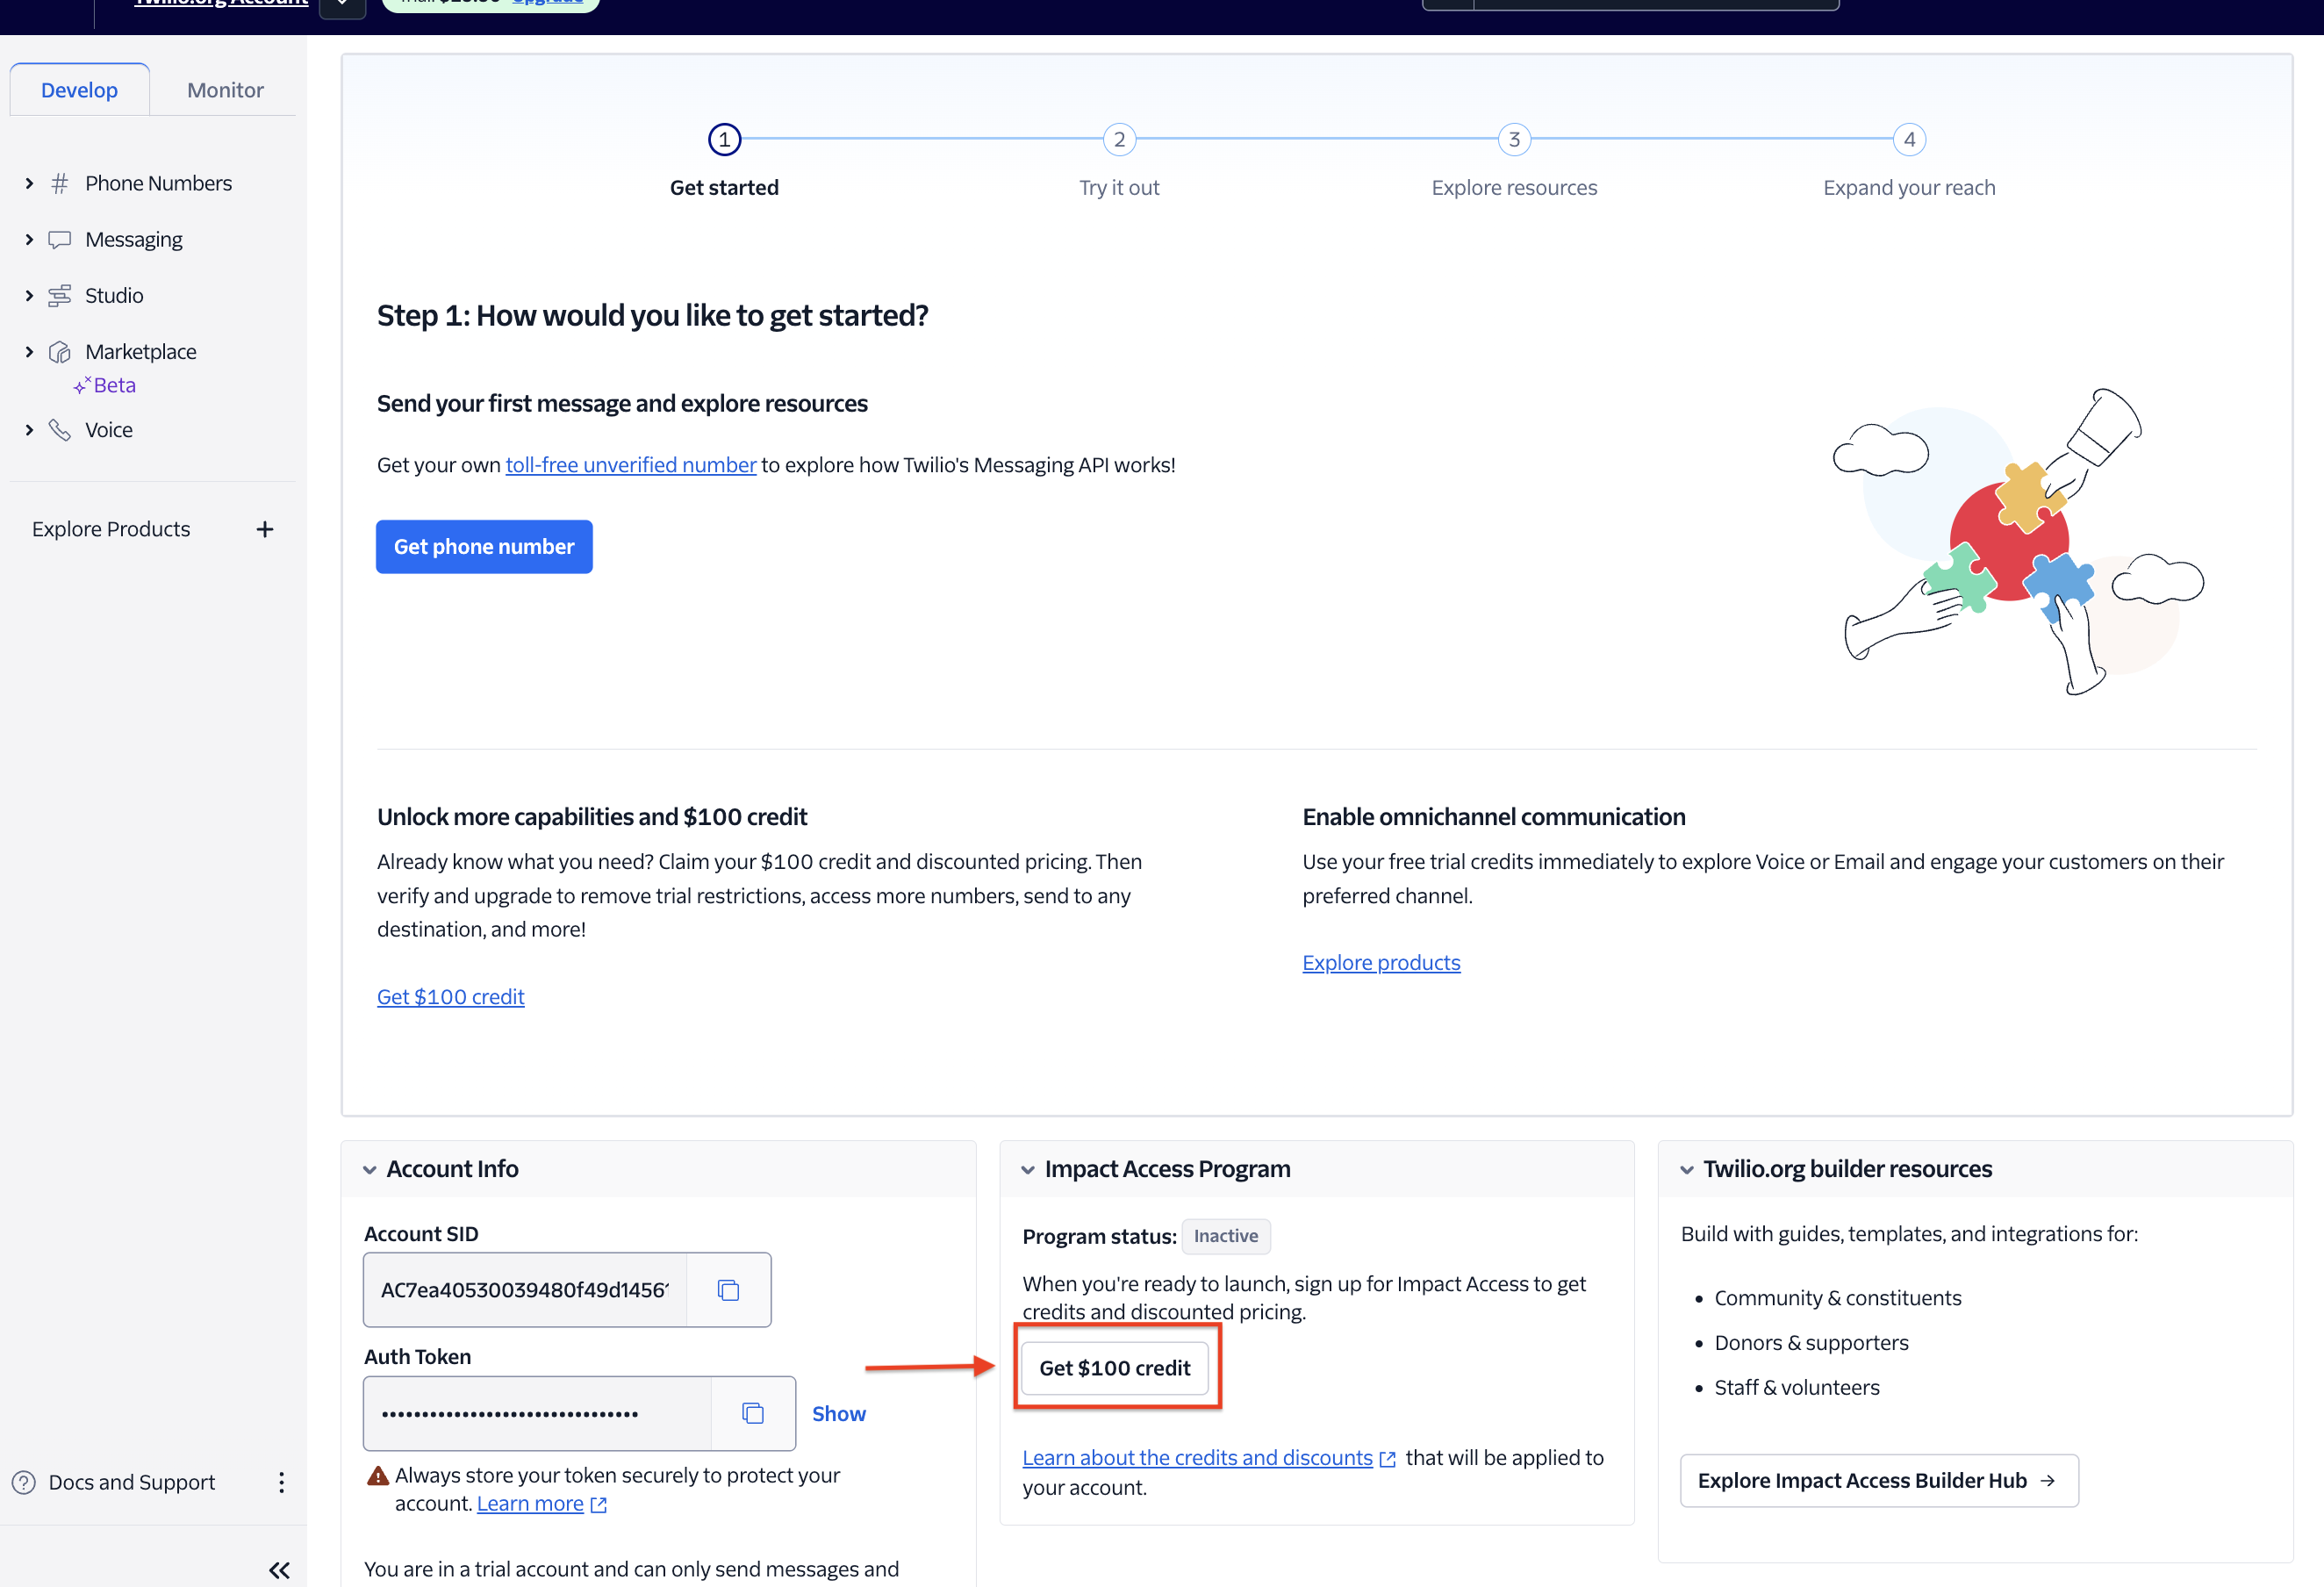Click external-link icon after Learn more
2324x1587 pixels.
pos(599,1505)
